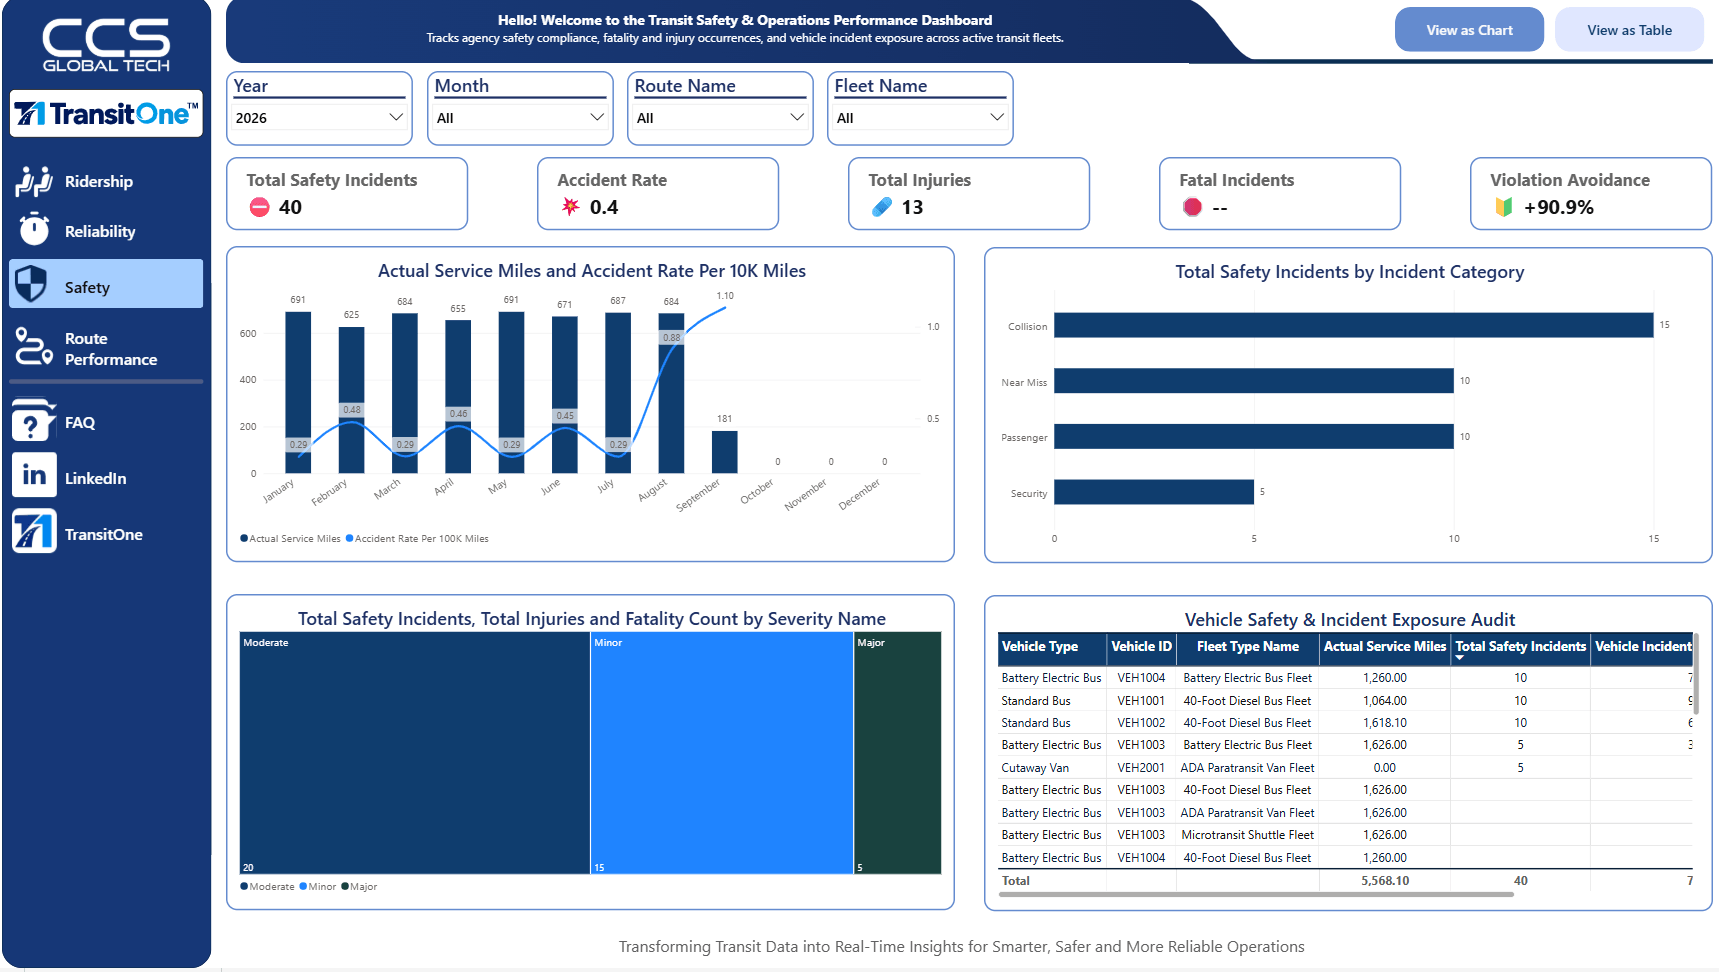Go to the Ridership page
This screenshot has height=972, width=1719.
(99, 181)
